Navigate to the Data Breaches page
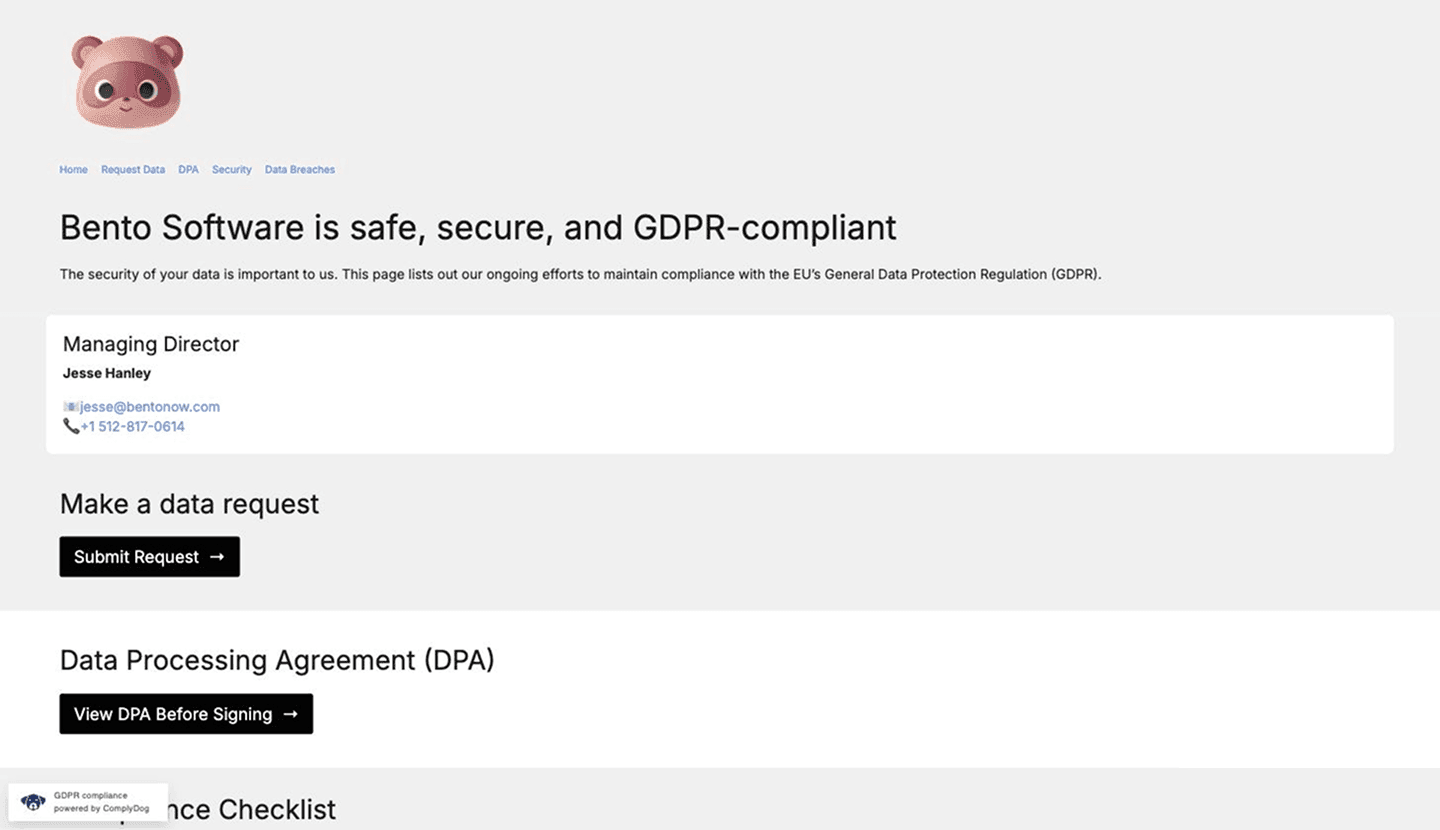Viewport: 1440px width, 830px height. [300, 170]
